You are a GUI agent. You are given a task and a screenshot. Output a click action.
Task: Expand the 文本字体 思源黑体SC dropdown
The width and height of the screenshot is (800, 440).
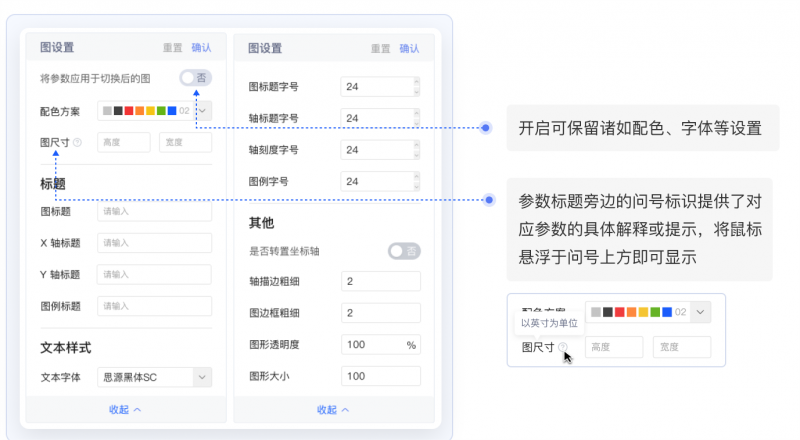(203, 377)
